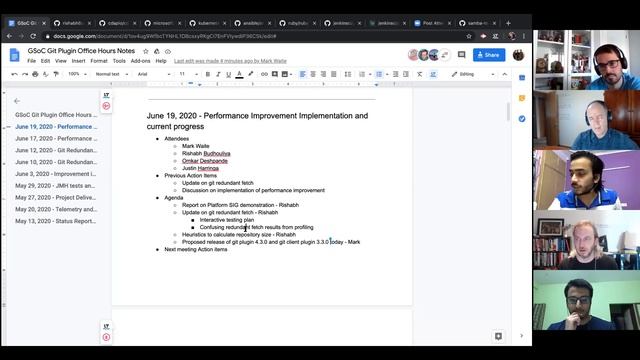Star the document title
640x360 pixels.
pos(145,51)
